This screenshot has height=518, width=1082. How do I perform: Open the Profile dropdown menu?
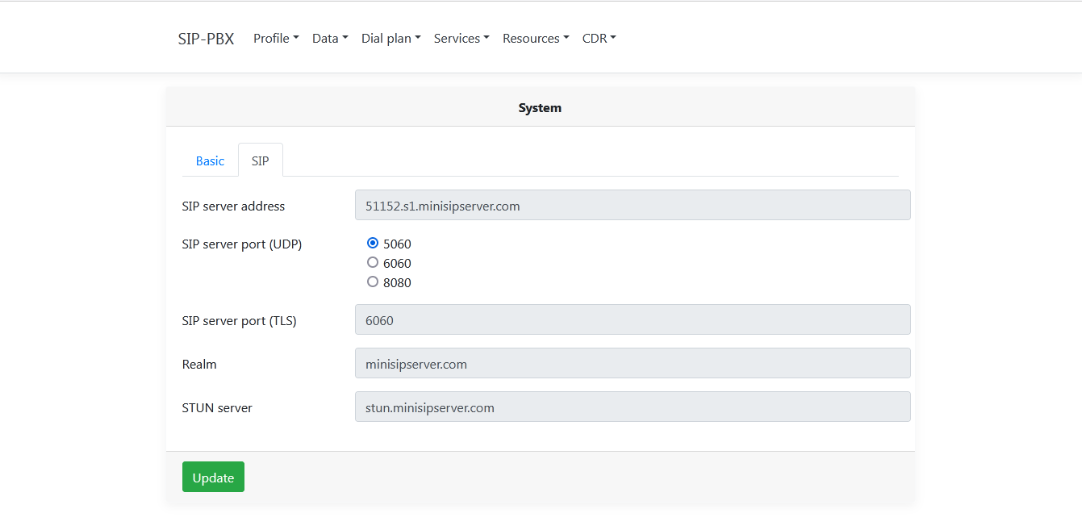276,39
